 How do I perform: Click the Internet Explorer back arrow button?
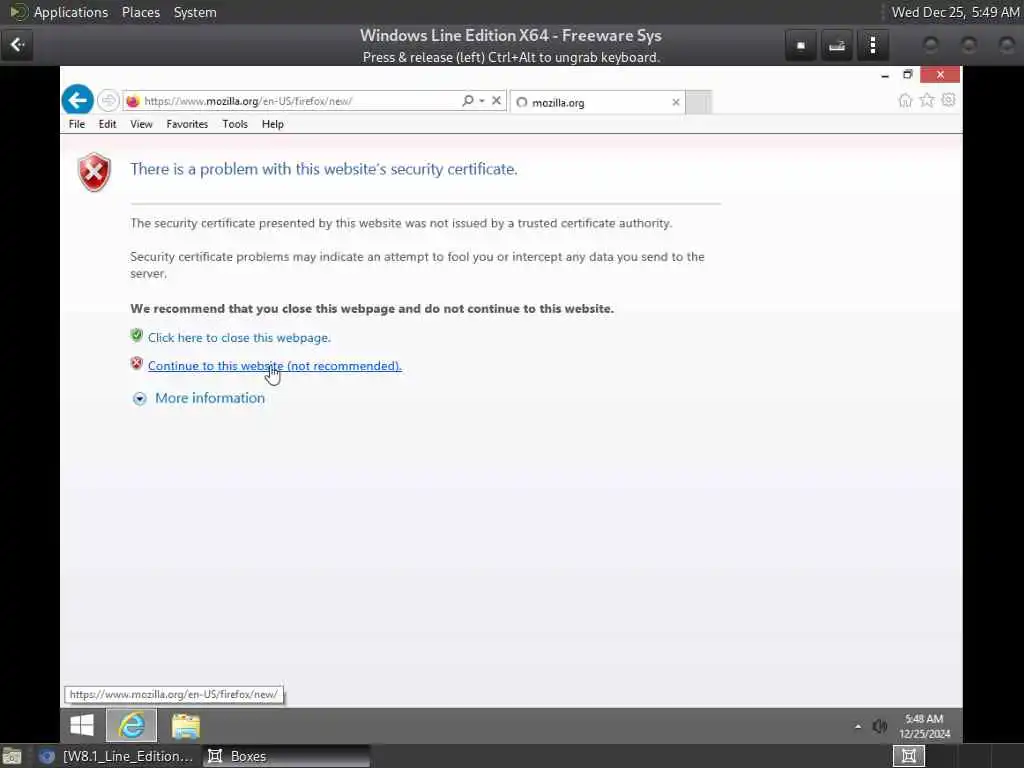point(78,100)
